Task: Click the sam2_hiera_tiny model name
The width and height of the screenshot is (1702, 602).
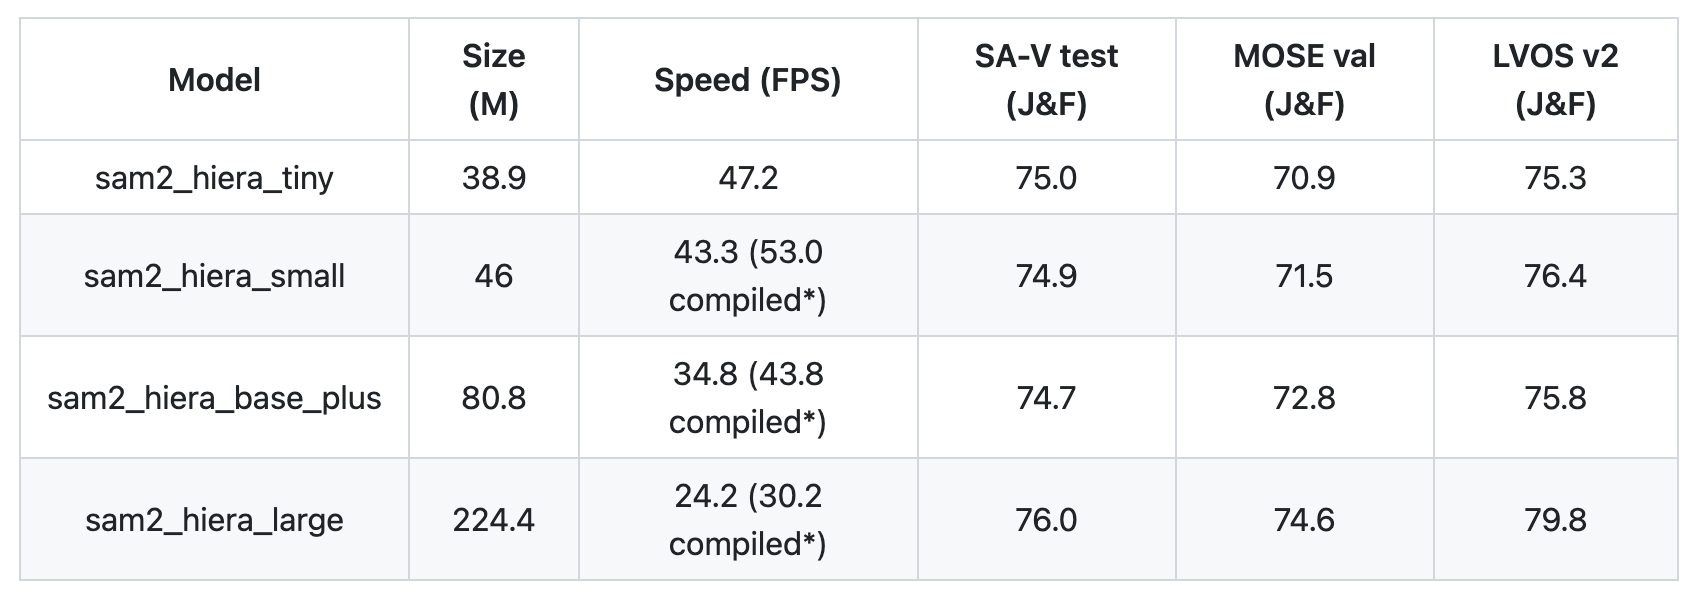Action: 214,178
